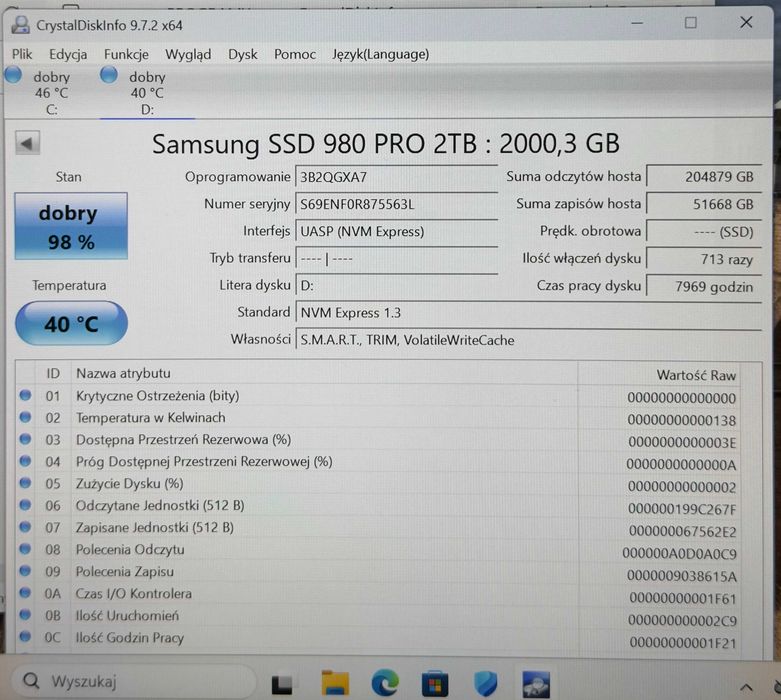Click the Tryb transferu field ---- | ----

tap(396, 259)
